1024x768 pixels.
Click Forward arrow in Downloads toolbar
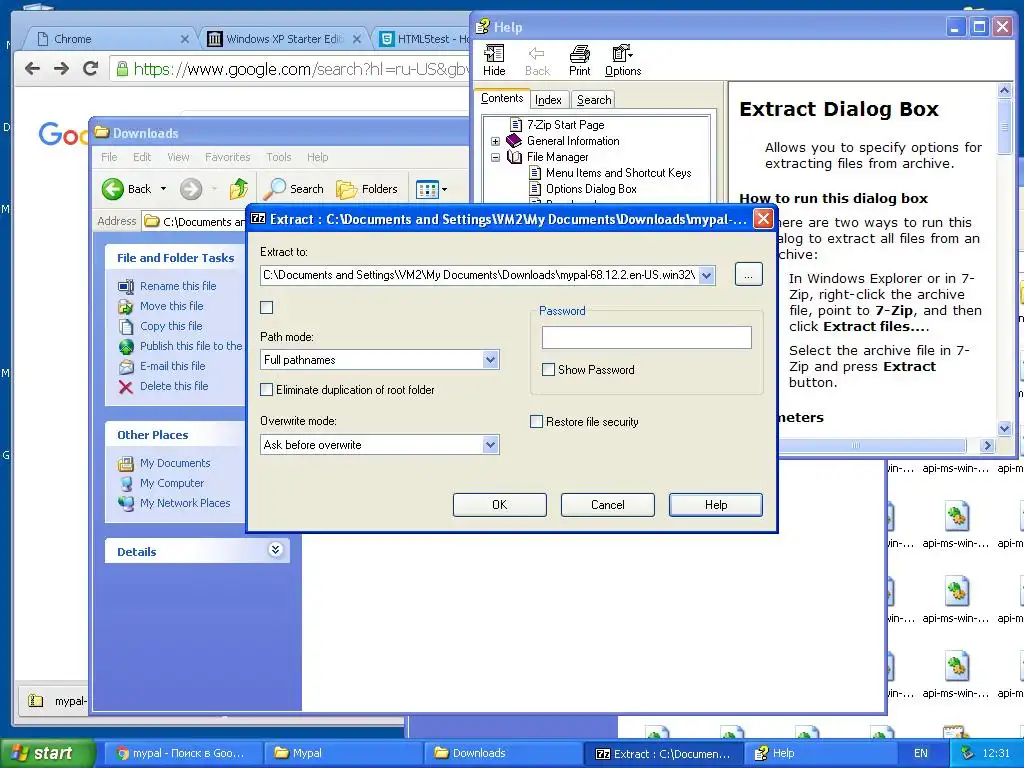click(191, 189)
